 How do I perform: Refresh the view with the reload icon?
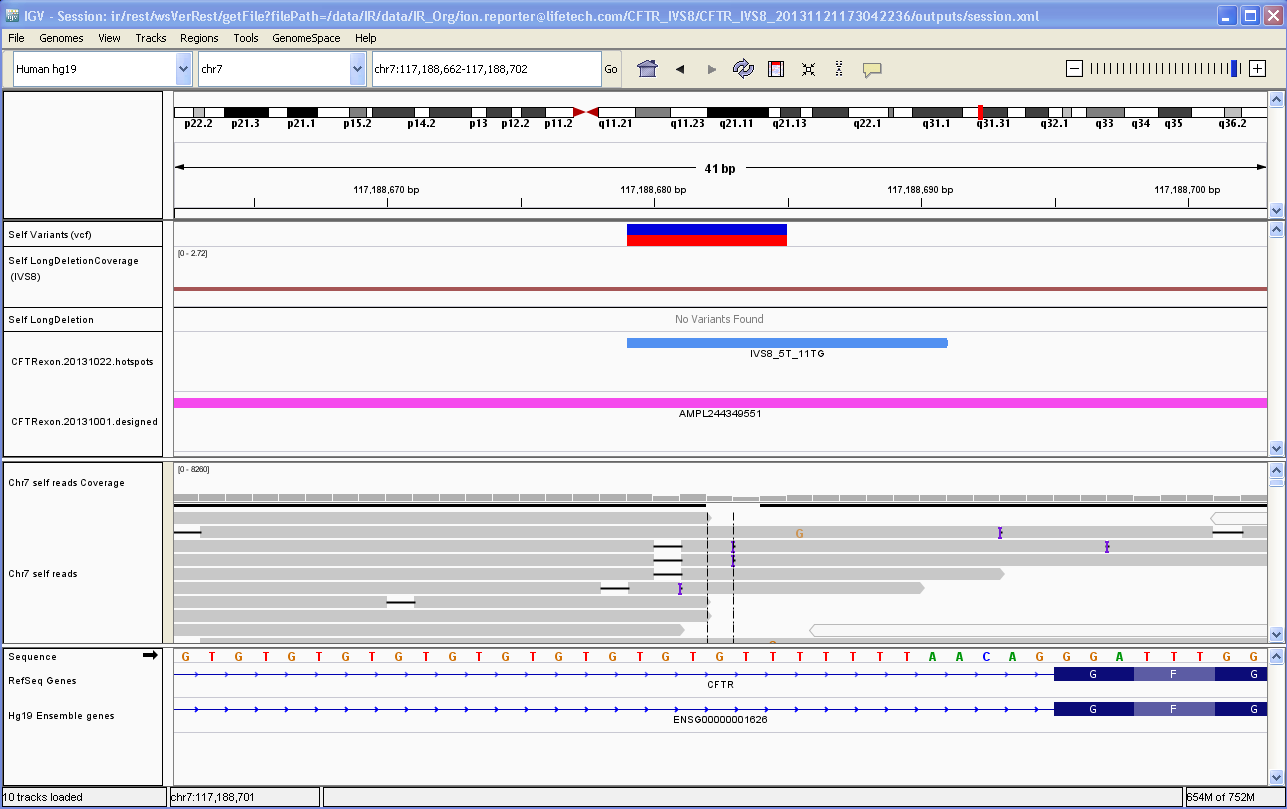tap(743, 69)
